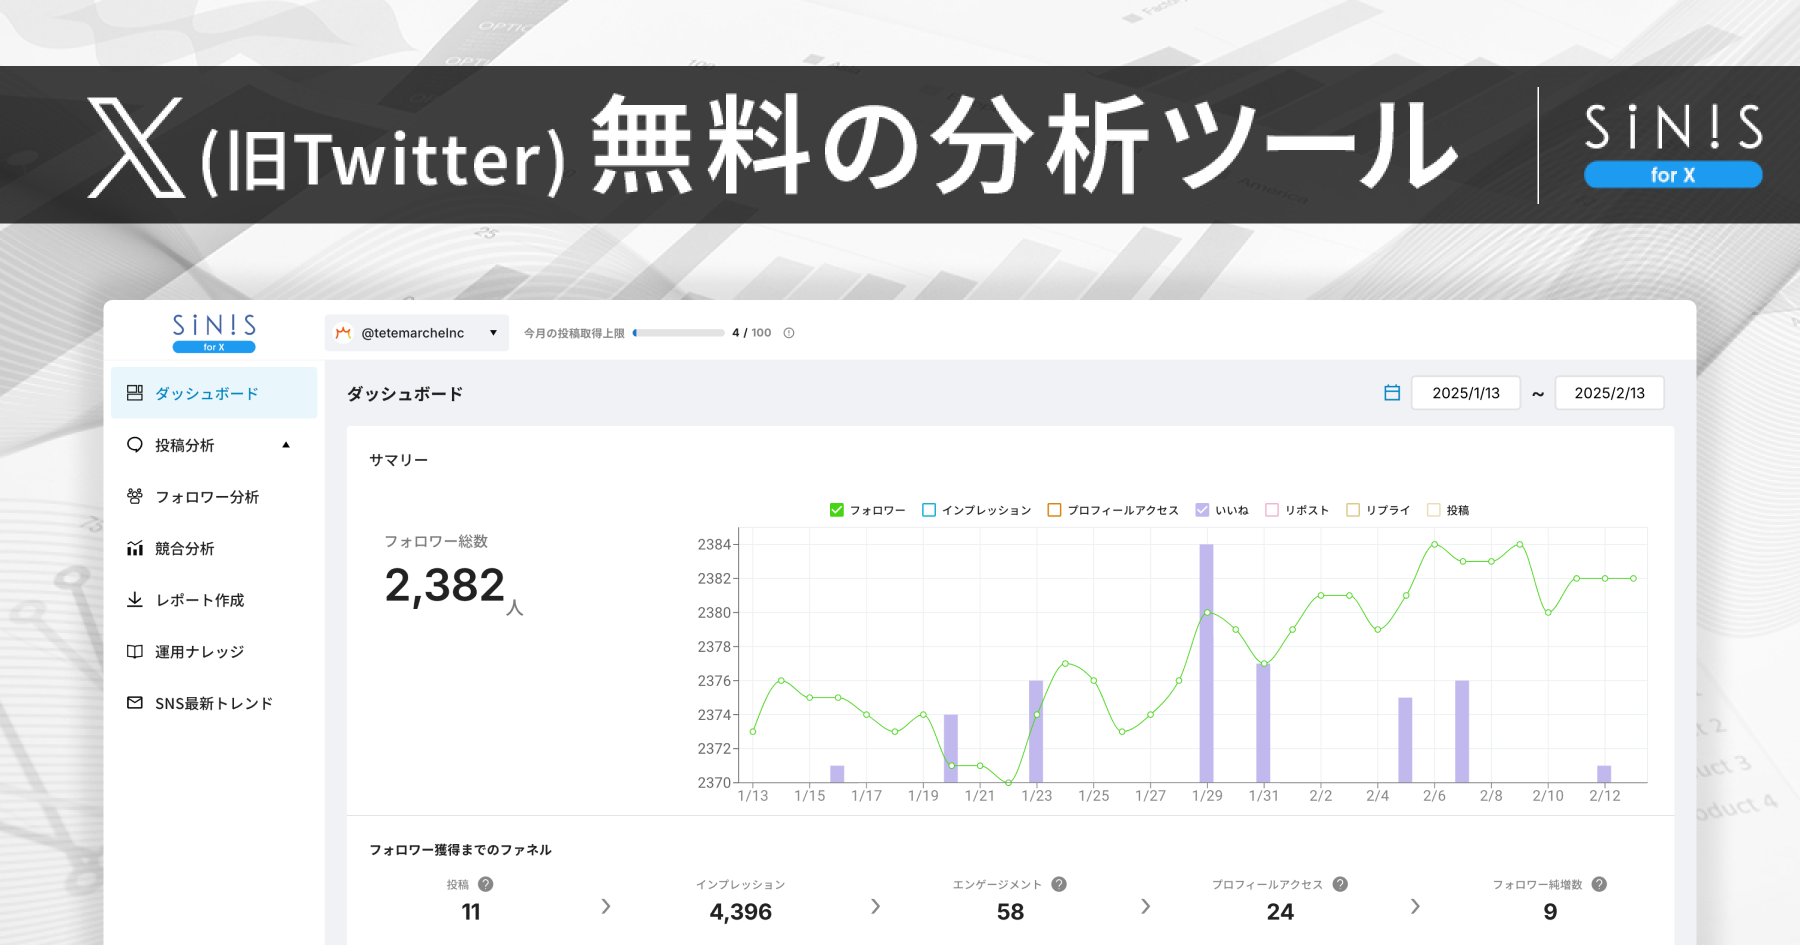Click the dashboard icon in sidebar
Screen dimensions: 1800x945
(x=135, y=393)
